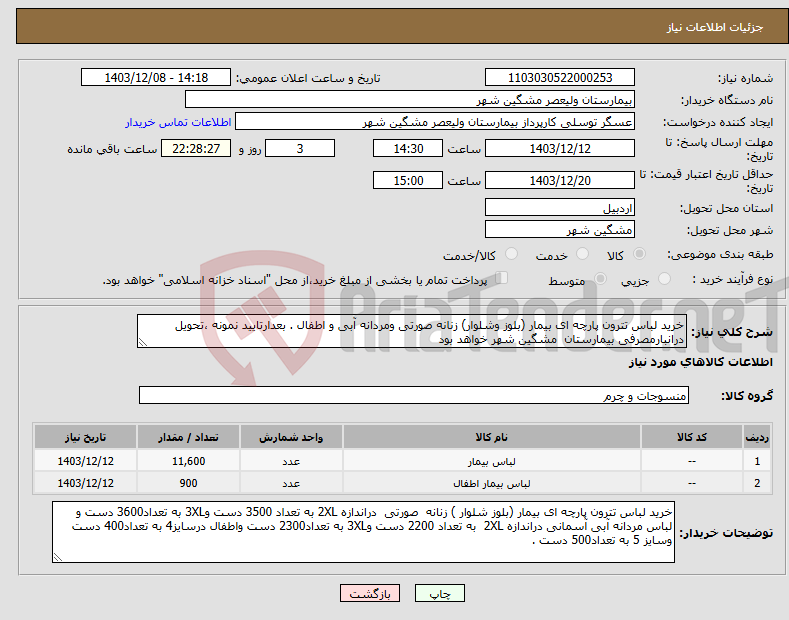This screenshot has height=620, width=789.
Task: Open the اطلاعات تماس خریدار link
Action: coord(178,122)
